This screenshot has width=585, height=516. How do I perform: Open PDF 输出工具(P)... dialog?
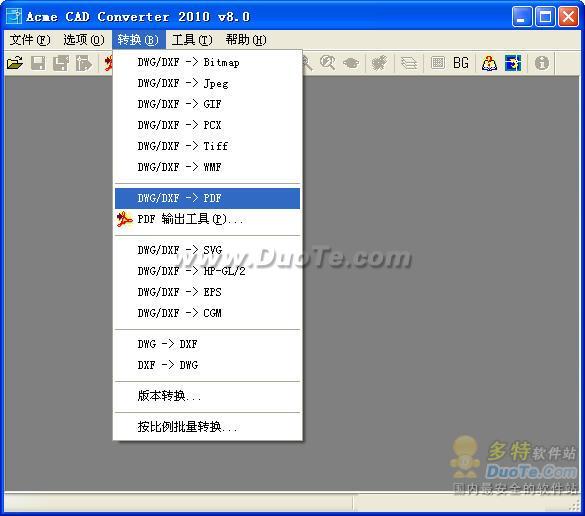207,219
